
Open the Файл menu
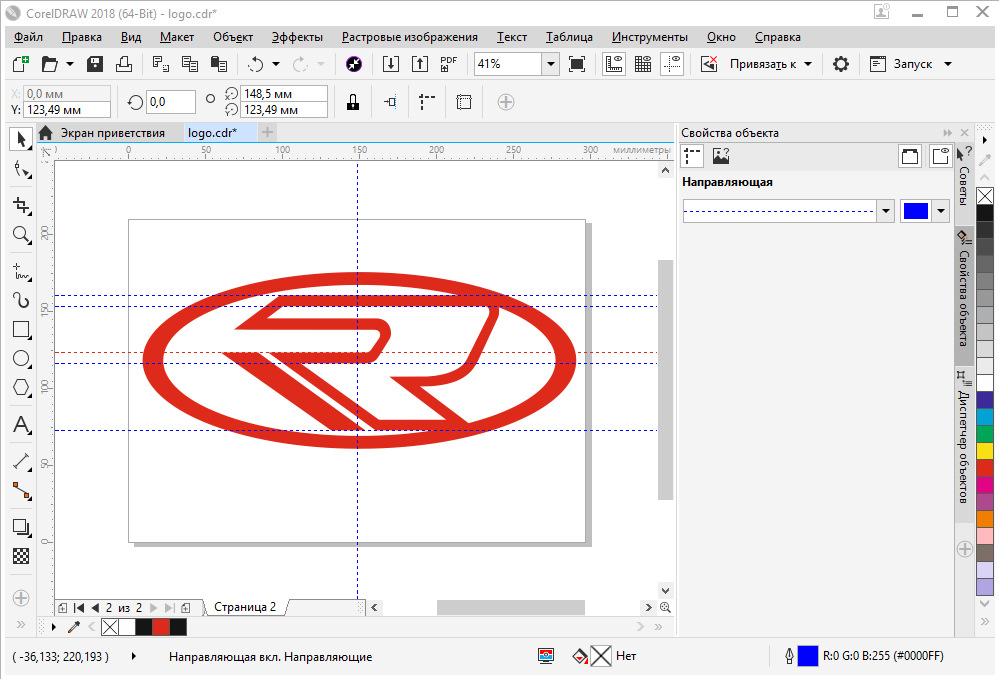click(x=28, y=37)
